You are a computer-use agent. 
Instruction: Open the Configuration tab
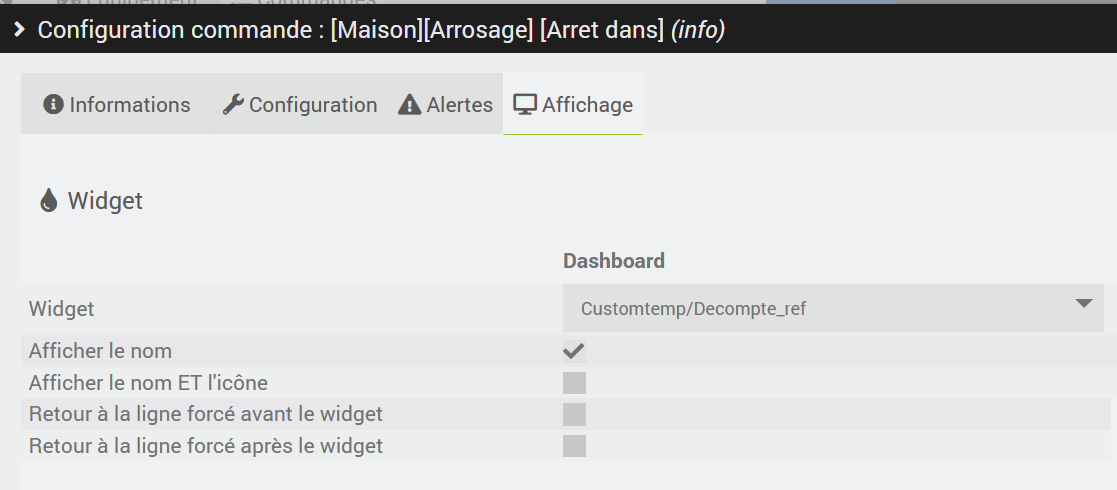tap(300, 104)
